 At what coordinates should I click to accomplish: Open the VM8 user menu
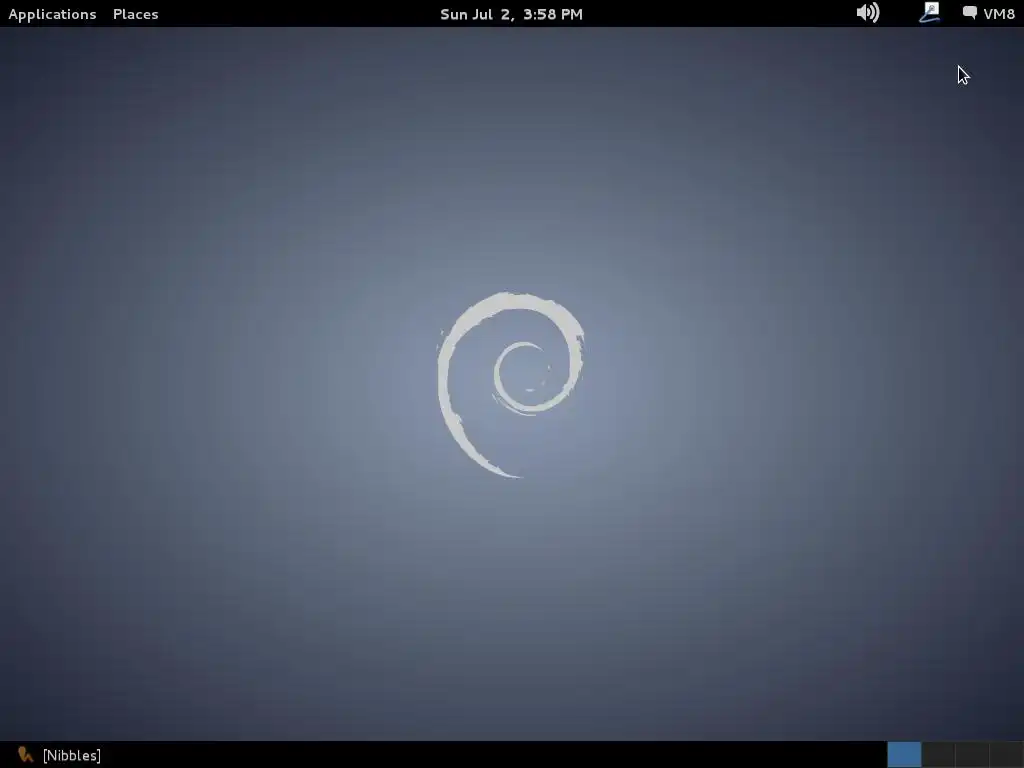[989, 14]
